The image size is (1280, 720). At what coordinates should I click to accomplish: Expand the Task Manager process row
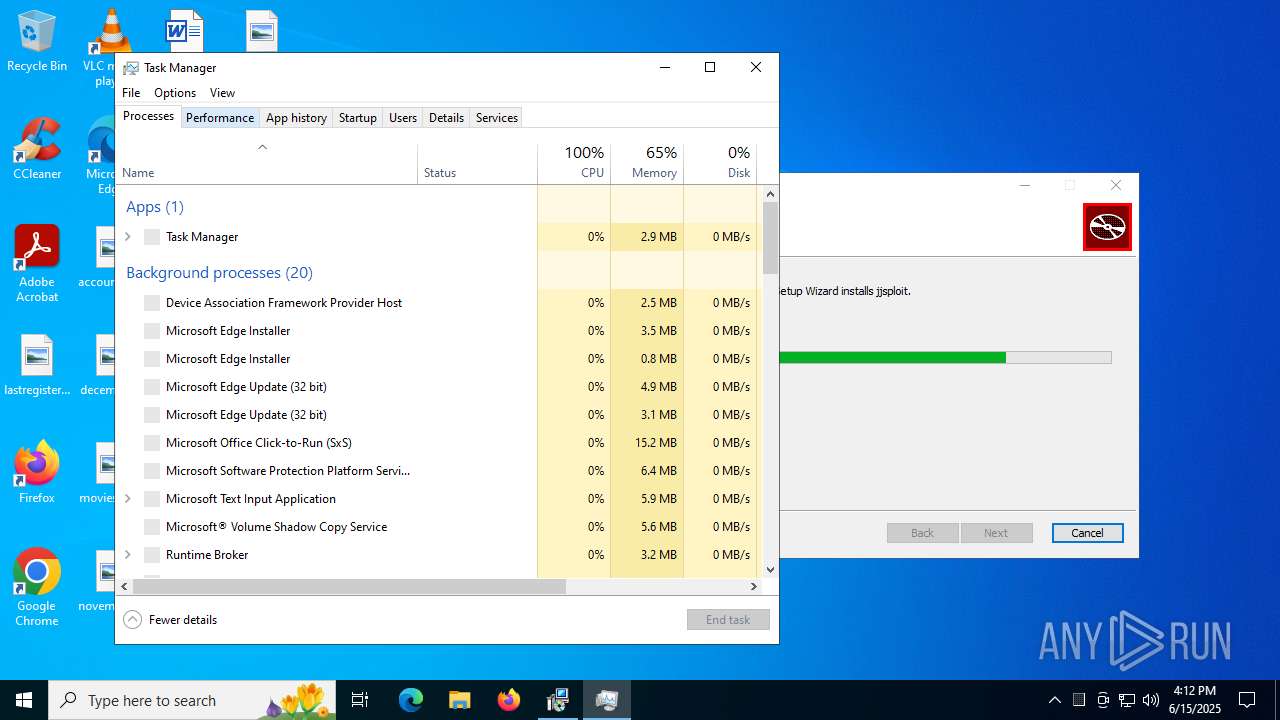128,237
